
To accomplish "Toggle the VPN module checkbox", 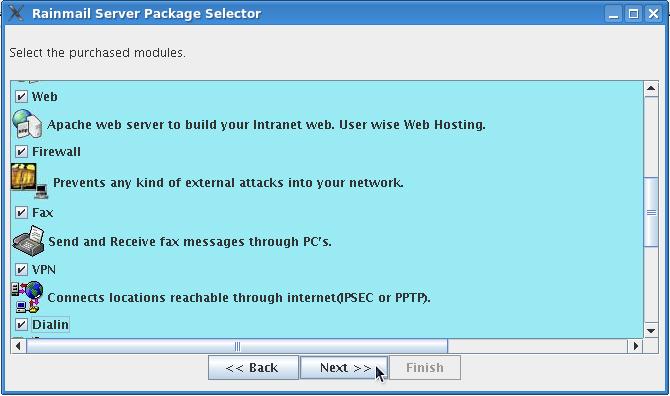I will 21,270.
